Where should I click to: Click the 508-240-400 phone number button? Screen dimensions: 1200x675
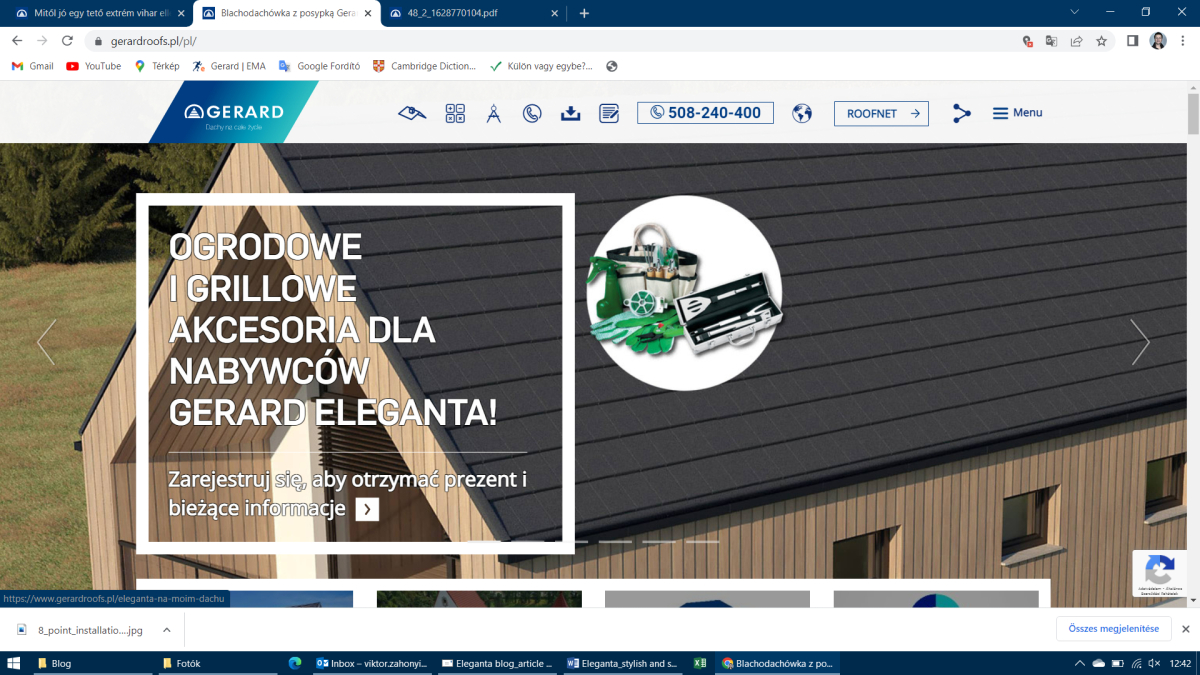[x=705, y=113]
